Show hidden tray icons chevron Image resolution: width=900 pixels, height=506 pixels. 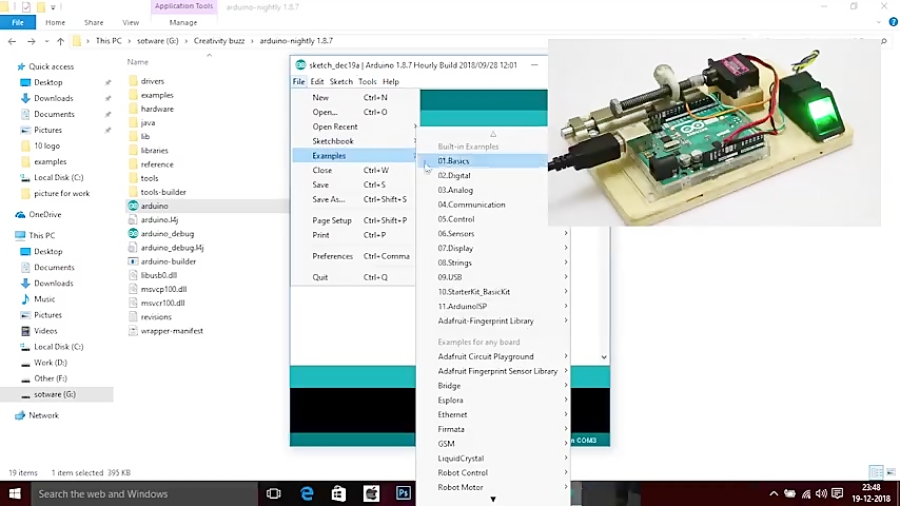click(x=774, y=494)
